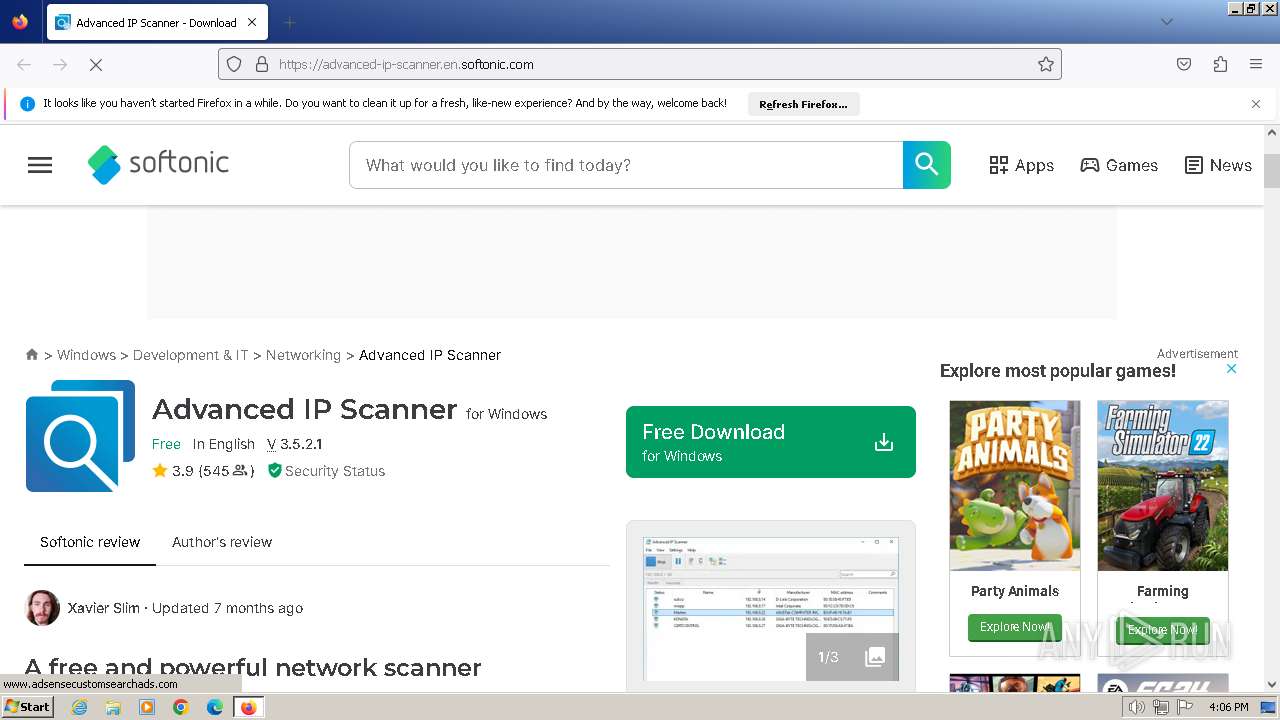The image size is (1280, 720).
Task: Open the Games section
Action: point(1119,165)
